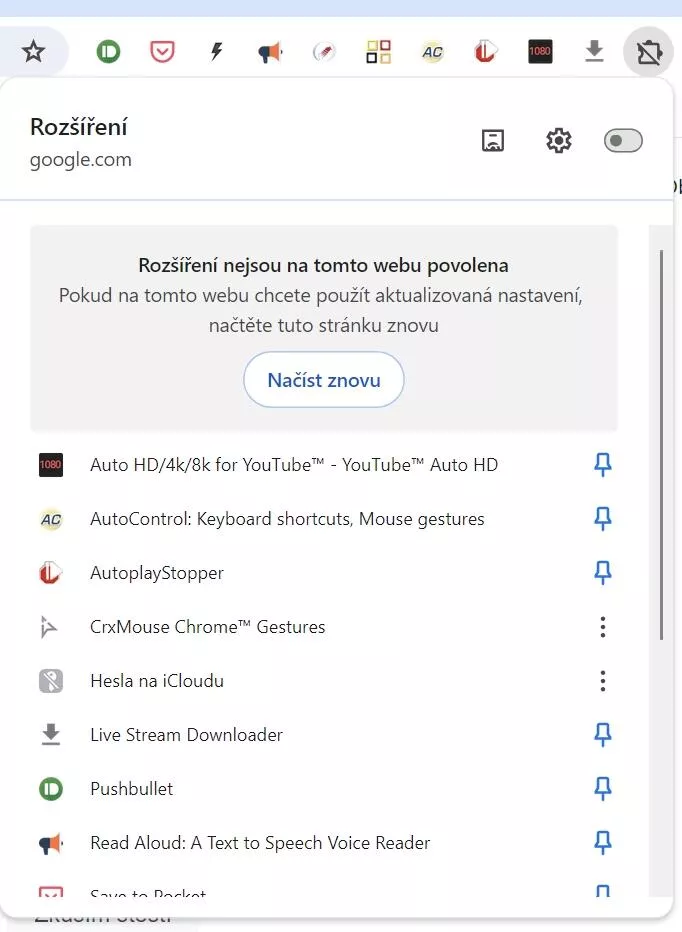Image resolution: width=682 pixels, height=932 pixels.
Task: Click the extensions puzzle toolbar button
Action: coord(648,52)
